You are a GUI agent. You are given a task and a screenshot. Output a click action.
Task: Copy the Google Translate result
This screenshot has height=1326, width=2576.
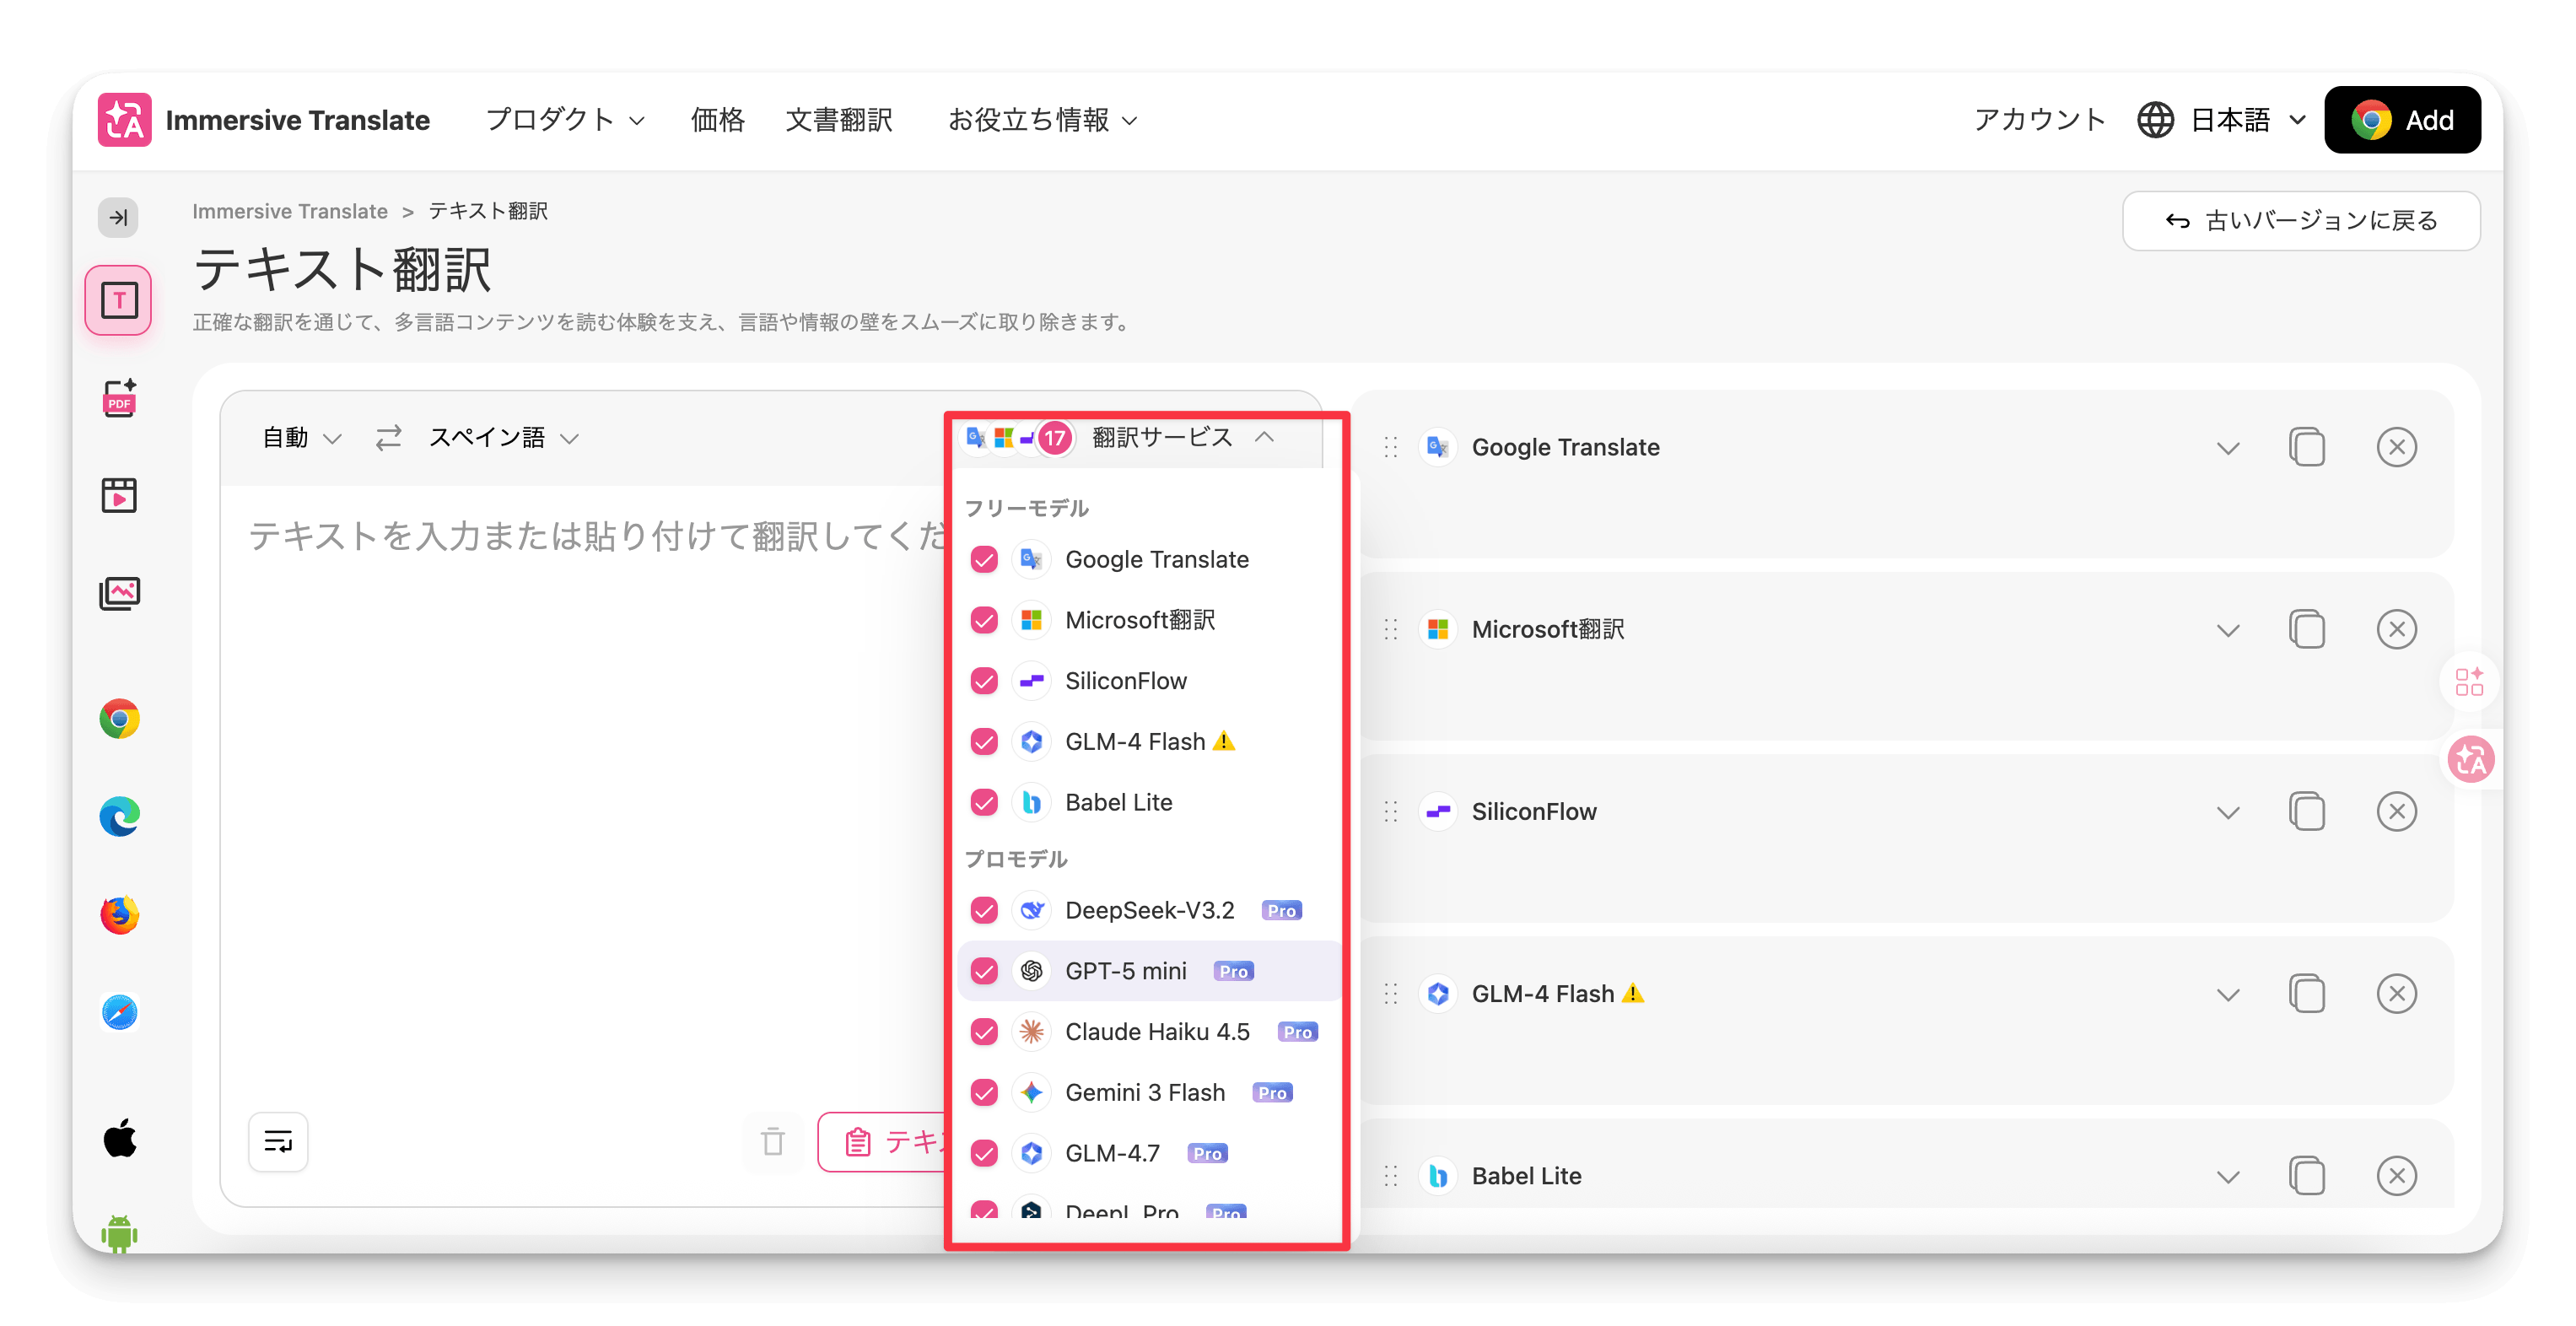tap(2307, 447)
